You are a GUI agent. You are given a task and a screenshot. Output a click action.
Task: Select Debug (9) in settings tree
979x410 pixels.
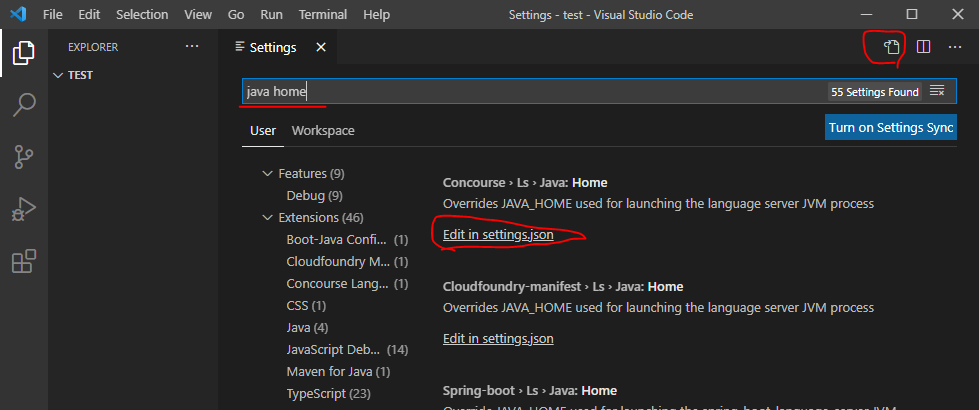click(315, 196)
